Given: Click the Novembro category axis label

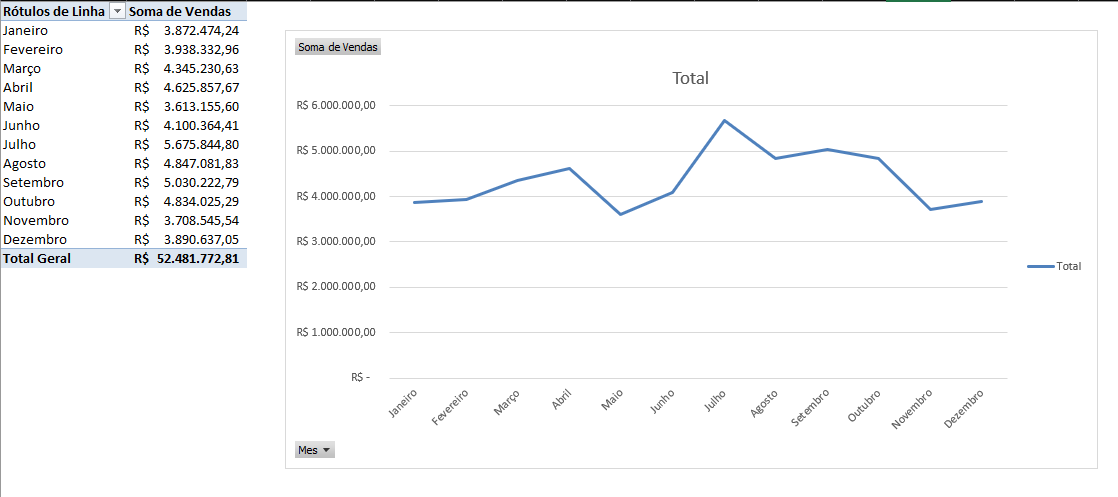Looking at the screenshot, I should pyautogui.click(x=912, y=409).
